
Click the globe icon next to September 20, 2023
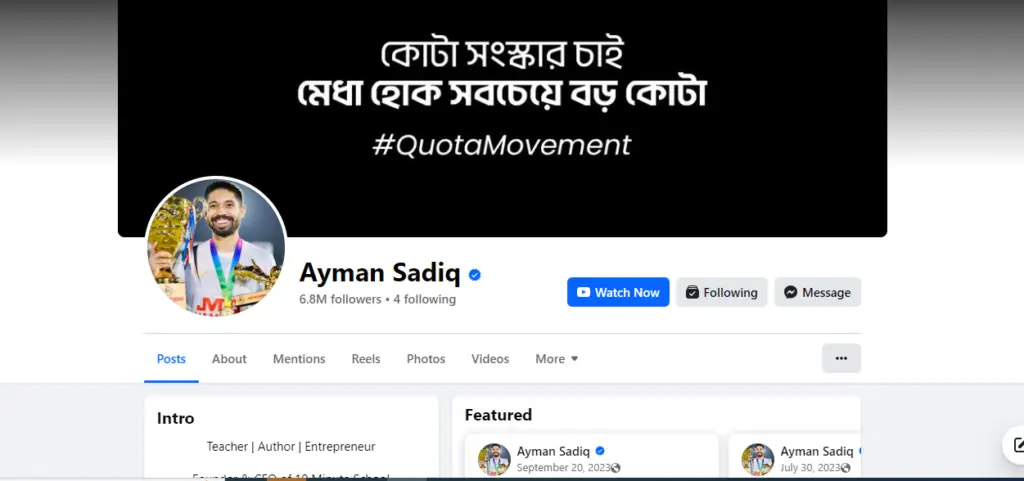615,468
